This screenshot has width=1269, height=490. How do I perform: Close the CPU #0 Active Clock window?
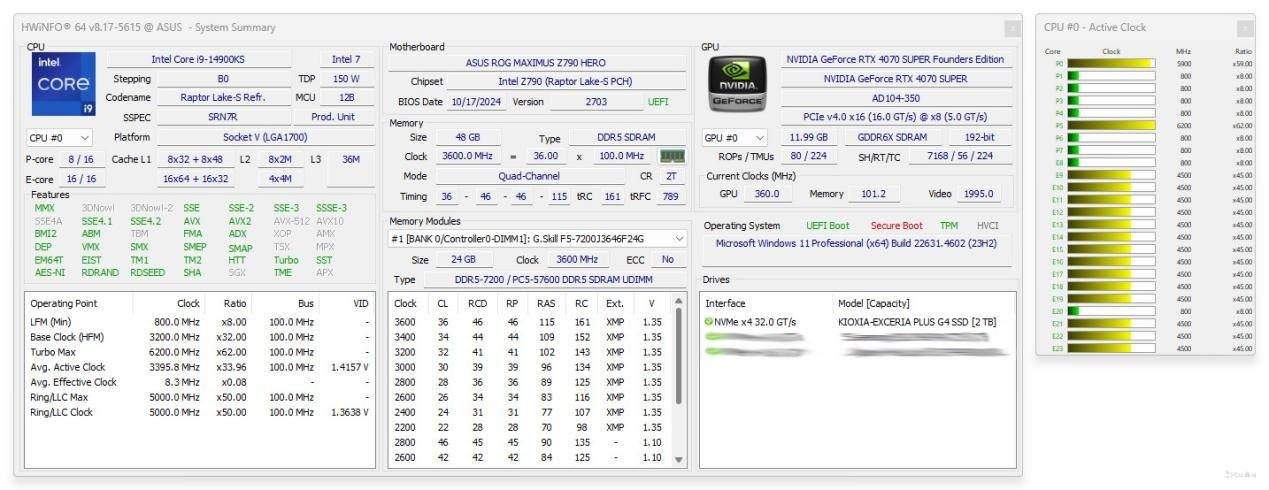[x=1244, y=28]
